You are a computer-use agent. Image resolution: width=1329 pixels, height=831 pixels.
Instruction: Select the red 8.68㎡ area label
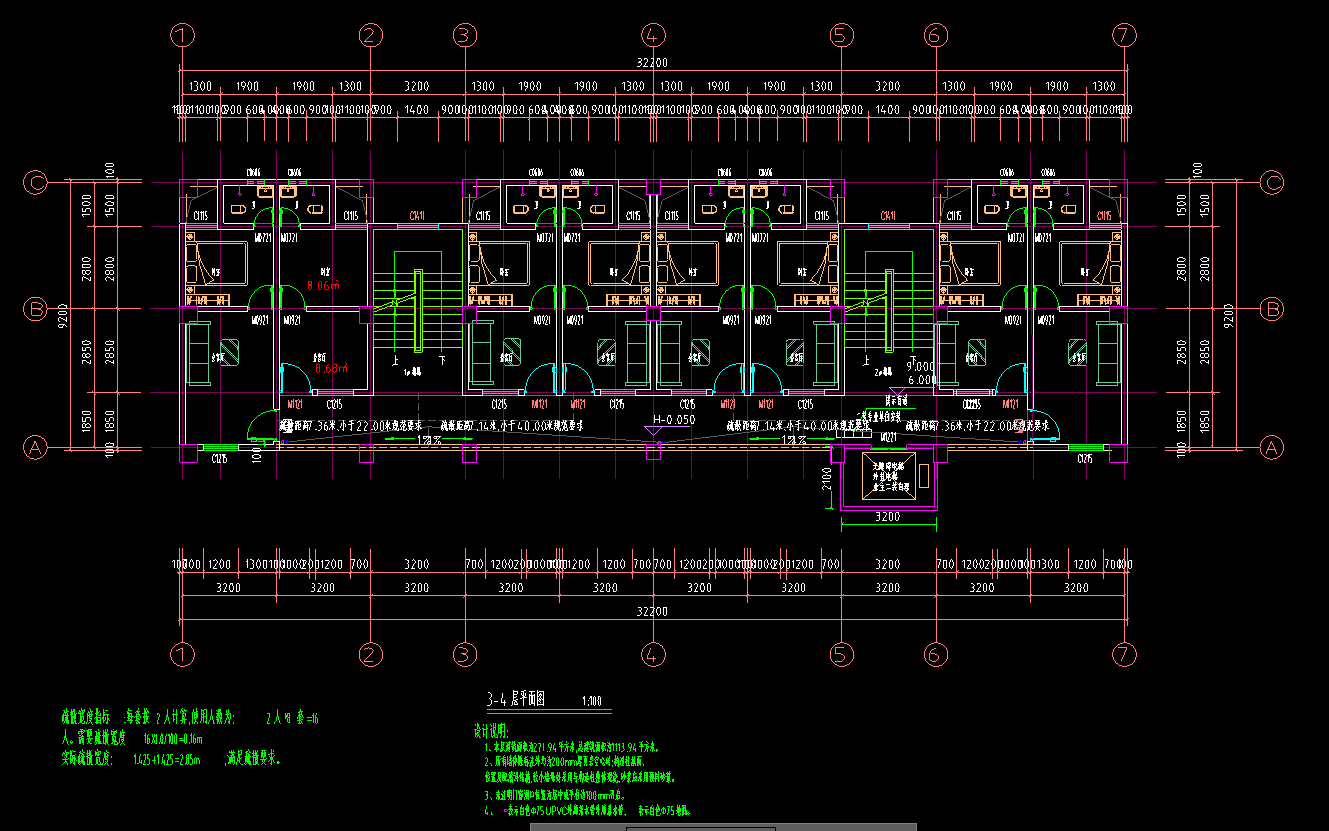tap(330, 368)
